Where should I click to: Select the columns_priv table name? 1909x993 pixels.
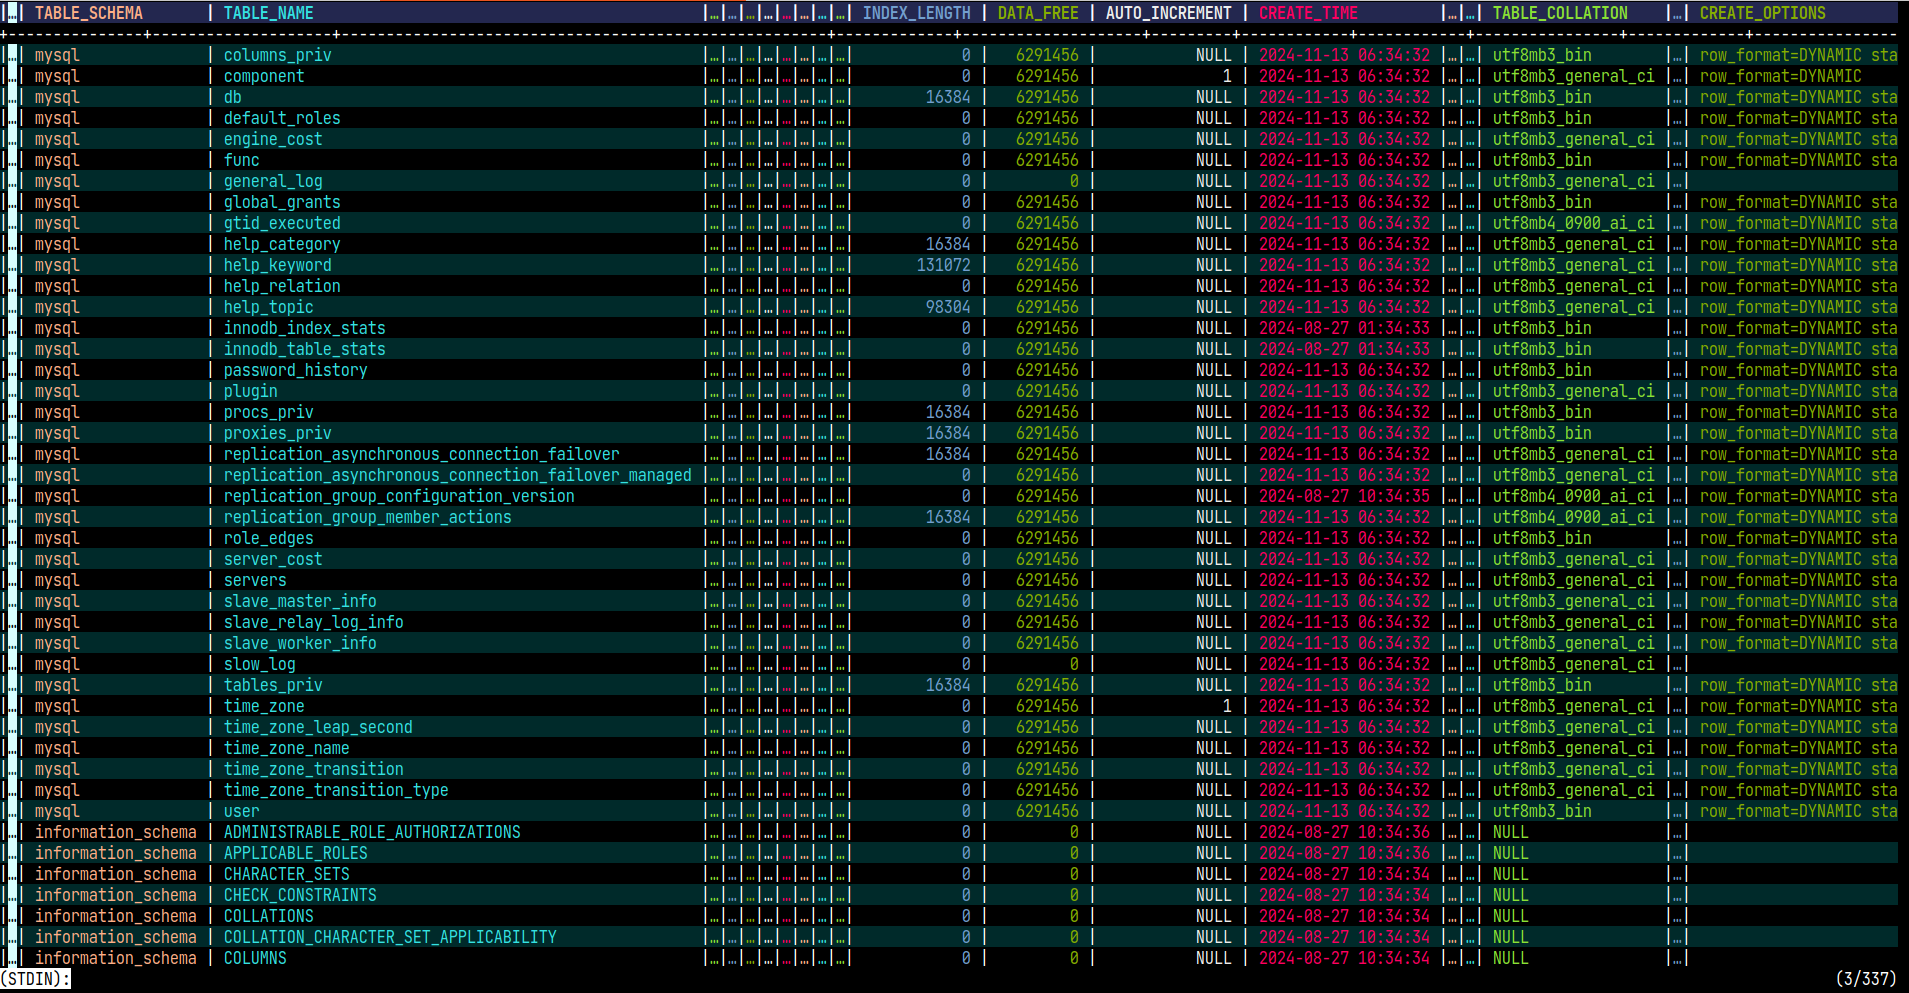pos(278,55)
